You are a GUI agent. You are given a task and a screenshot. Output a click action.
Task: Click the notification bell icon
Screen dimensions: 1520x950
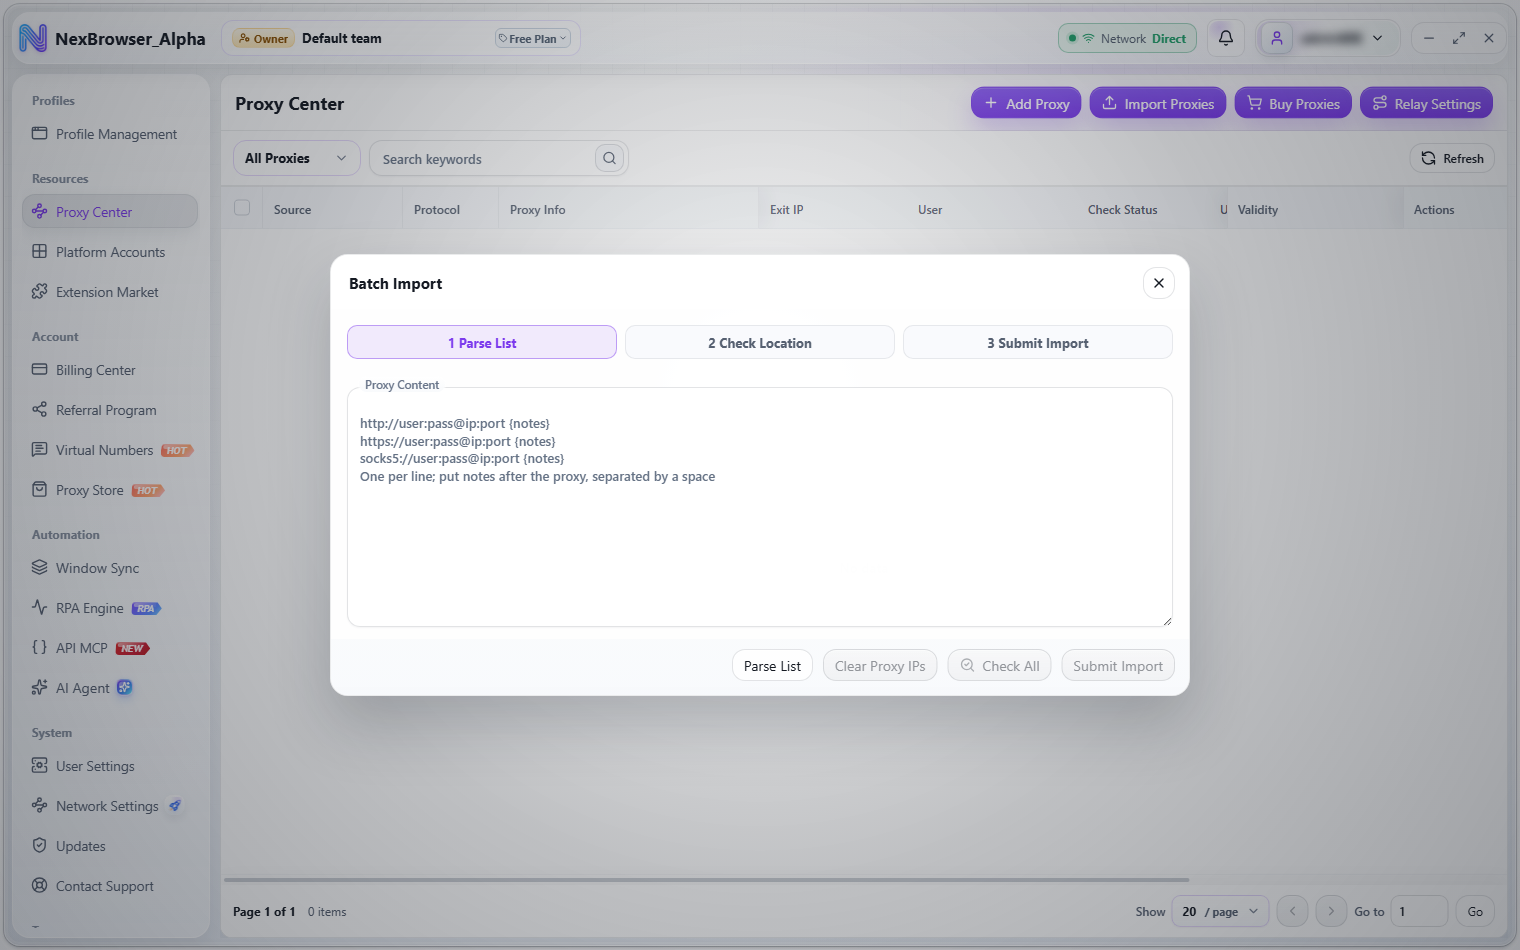[1225, 38]
